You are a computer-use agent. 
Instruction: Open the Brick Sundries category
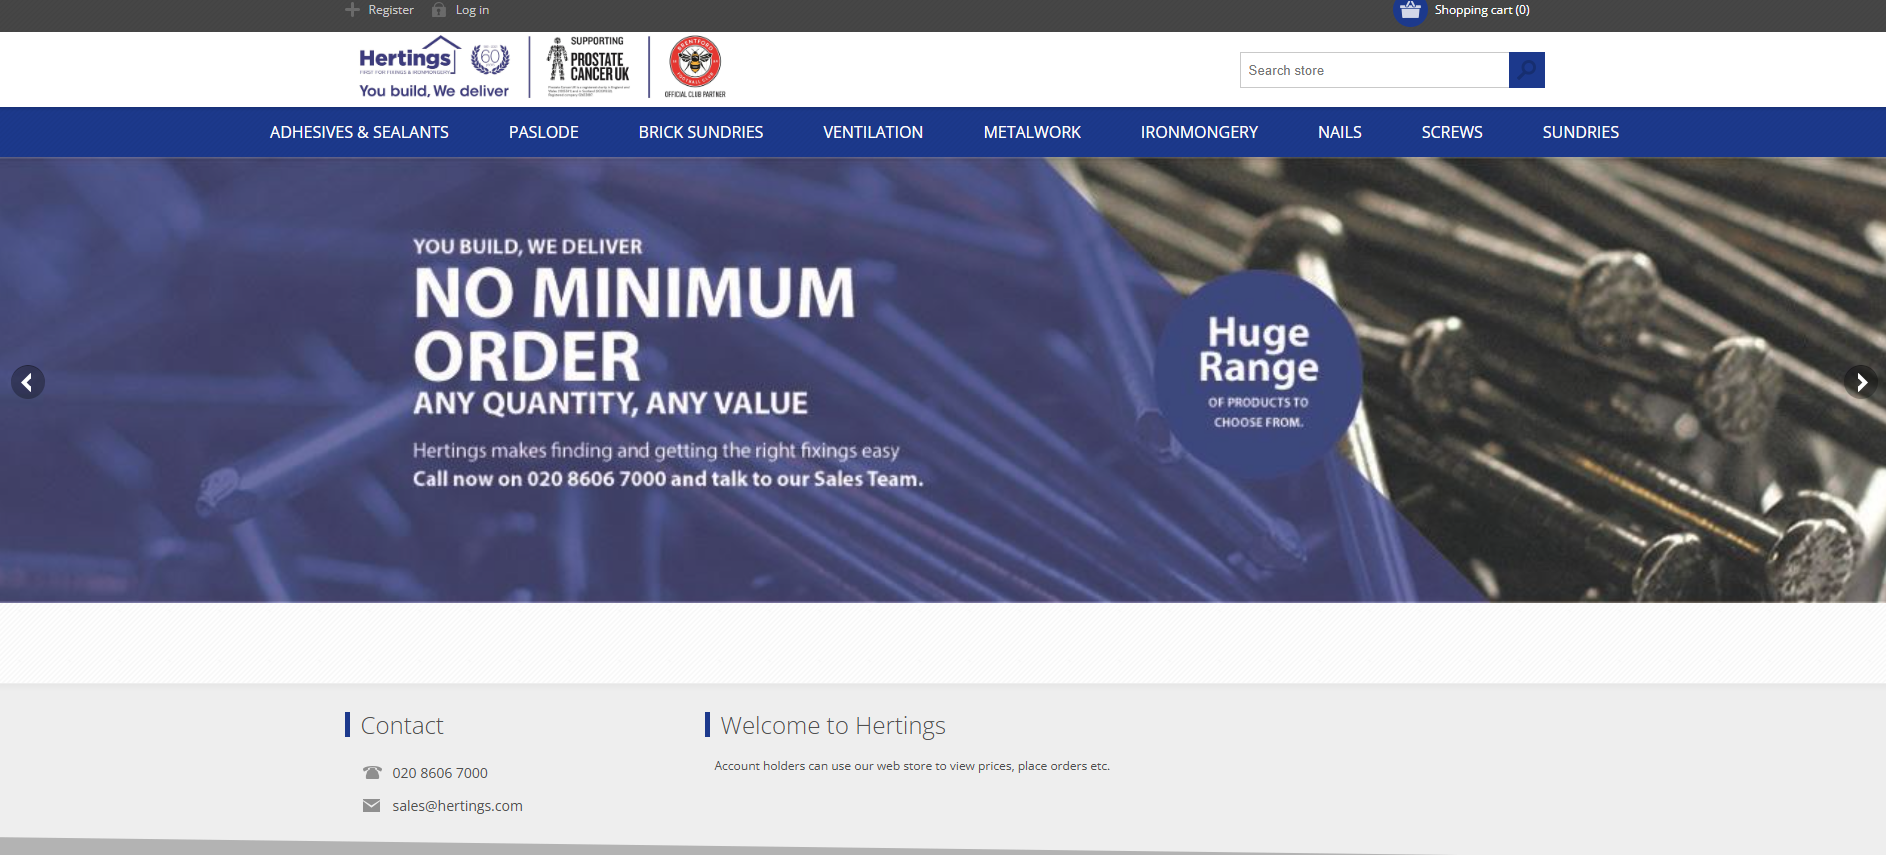[700, 132]
